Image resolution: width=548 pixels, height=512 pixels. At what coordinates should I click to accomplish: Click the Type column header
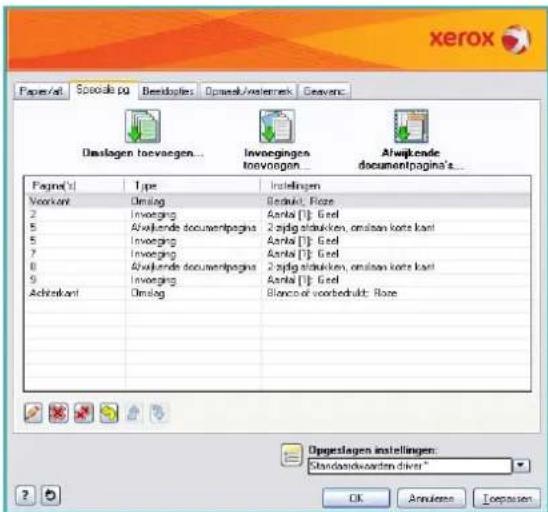[192, 186]
